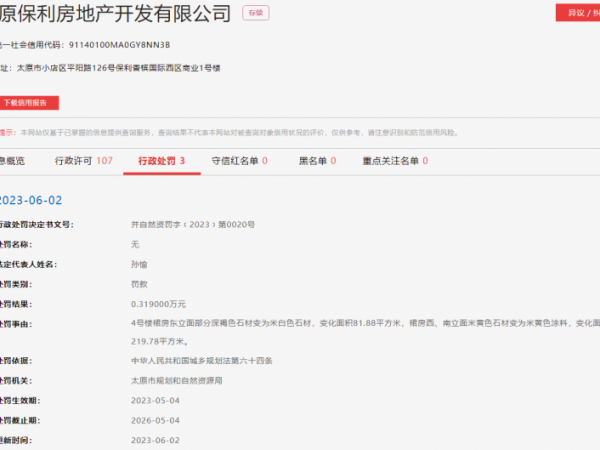Click the penalty basis 中华人民共和国城乡规划法第六十四条
This screenshot has height=450, width=600.
click(x=201, y=360)
